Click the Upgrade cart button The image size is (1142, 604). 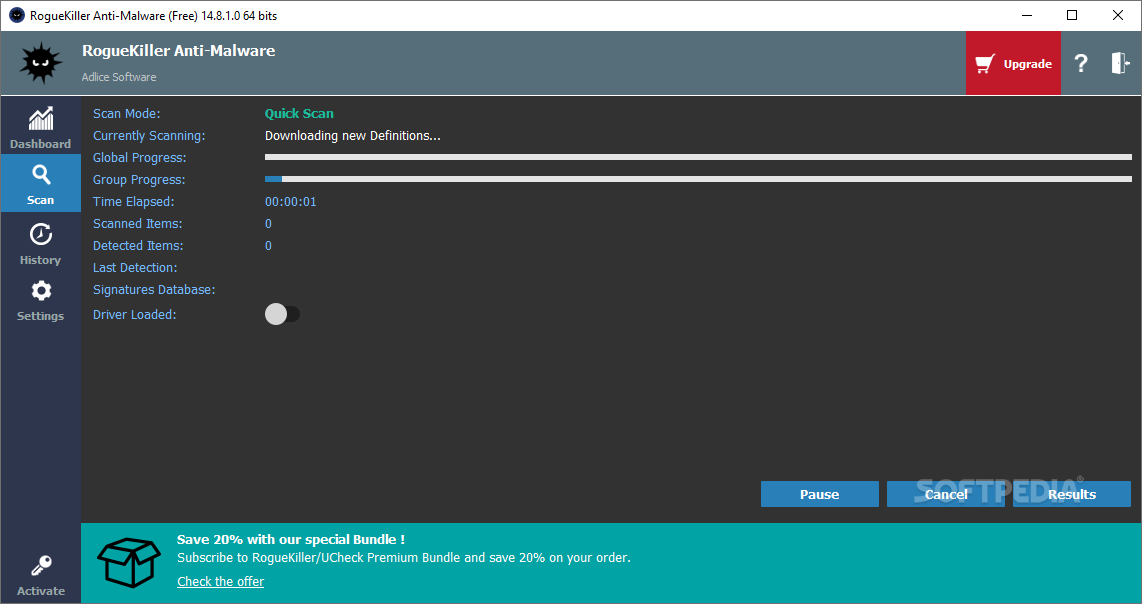tap(1013, 63)
